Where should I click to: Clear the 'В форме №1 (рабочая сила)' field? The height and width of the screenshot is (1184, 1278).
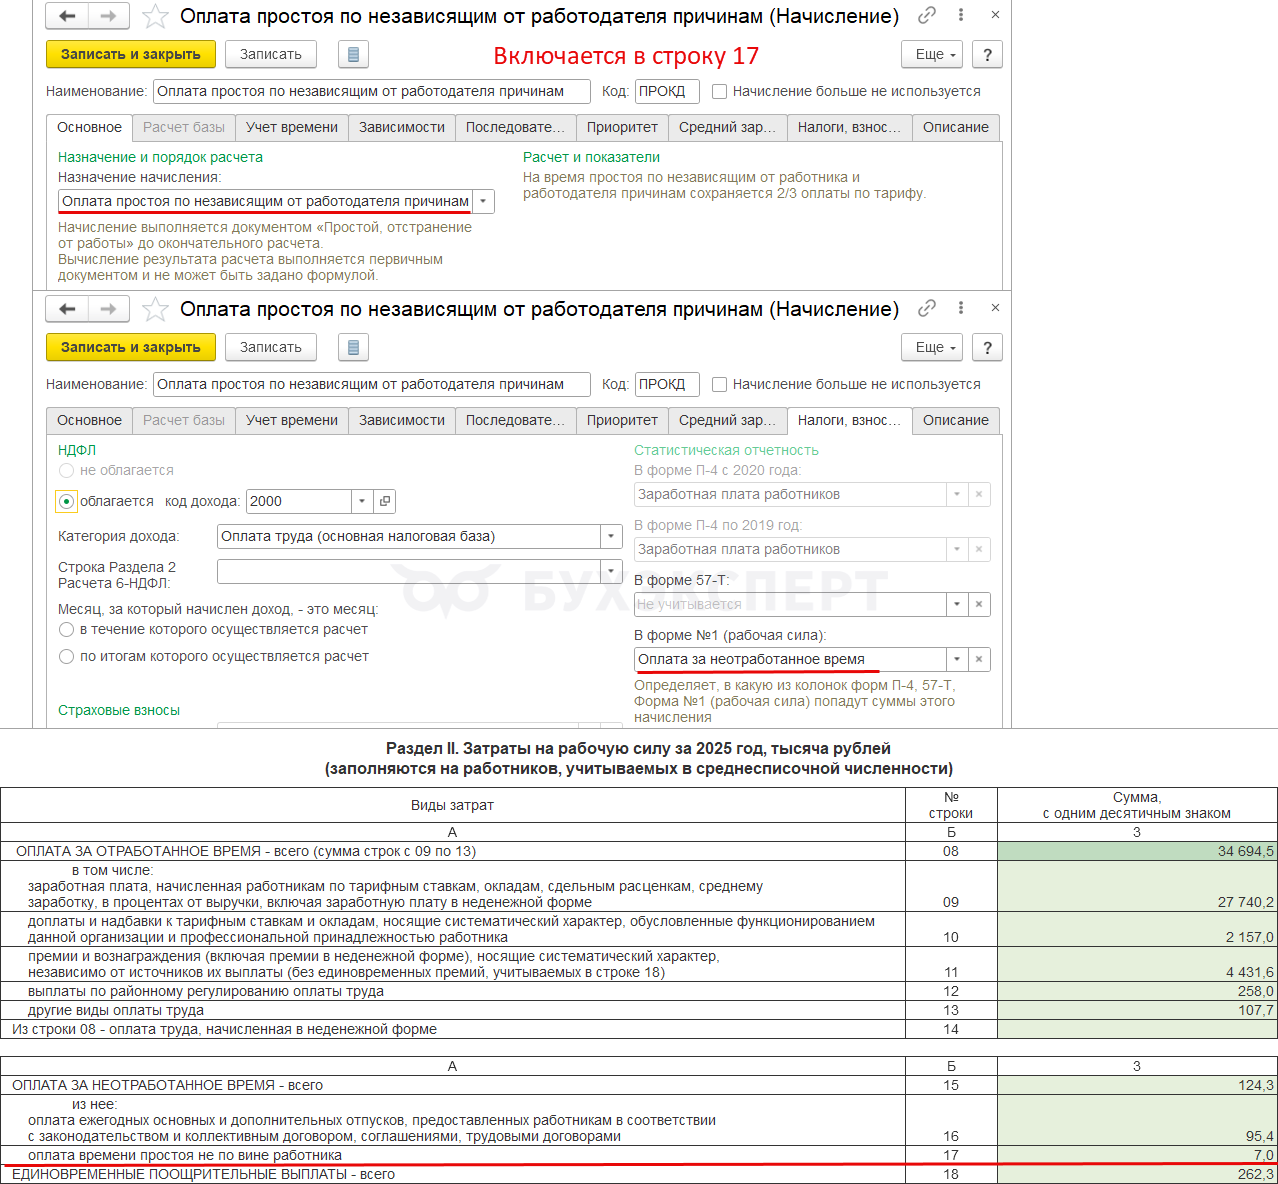click(x=979, y=659)
